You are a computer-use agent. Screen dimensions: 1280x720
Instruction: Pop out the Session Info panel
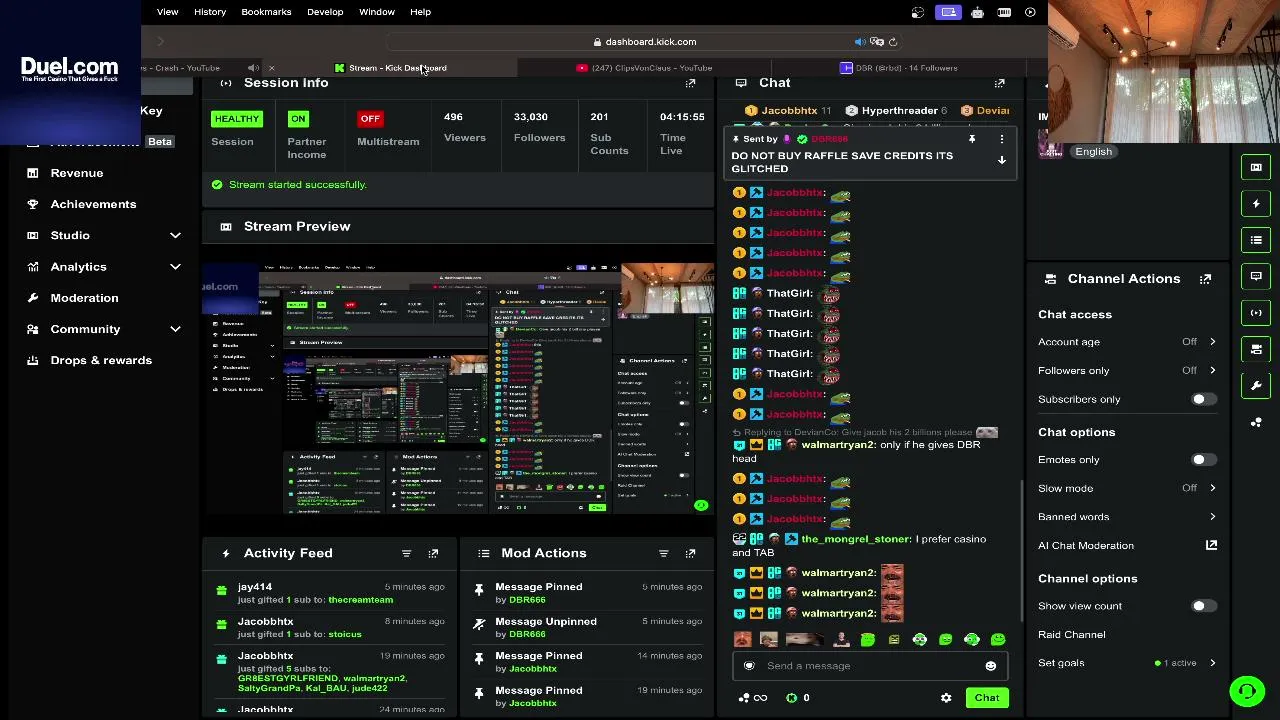pyautogui.click(x=690, y=83)
